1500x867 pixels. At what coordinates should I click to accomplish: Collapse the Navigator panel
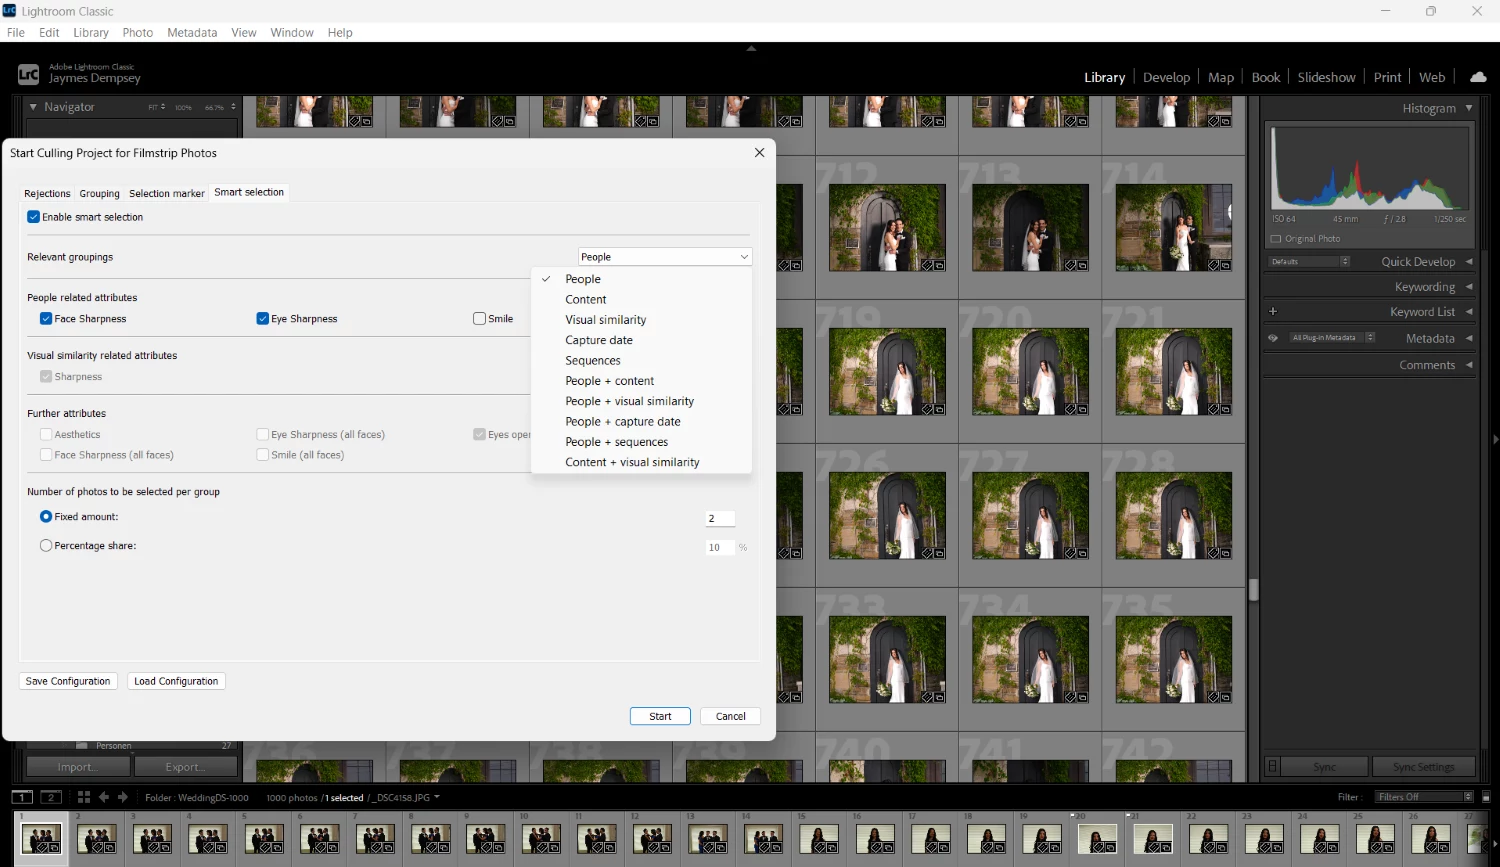click(x=33, y=107)
